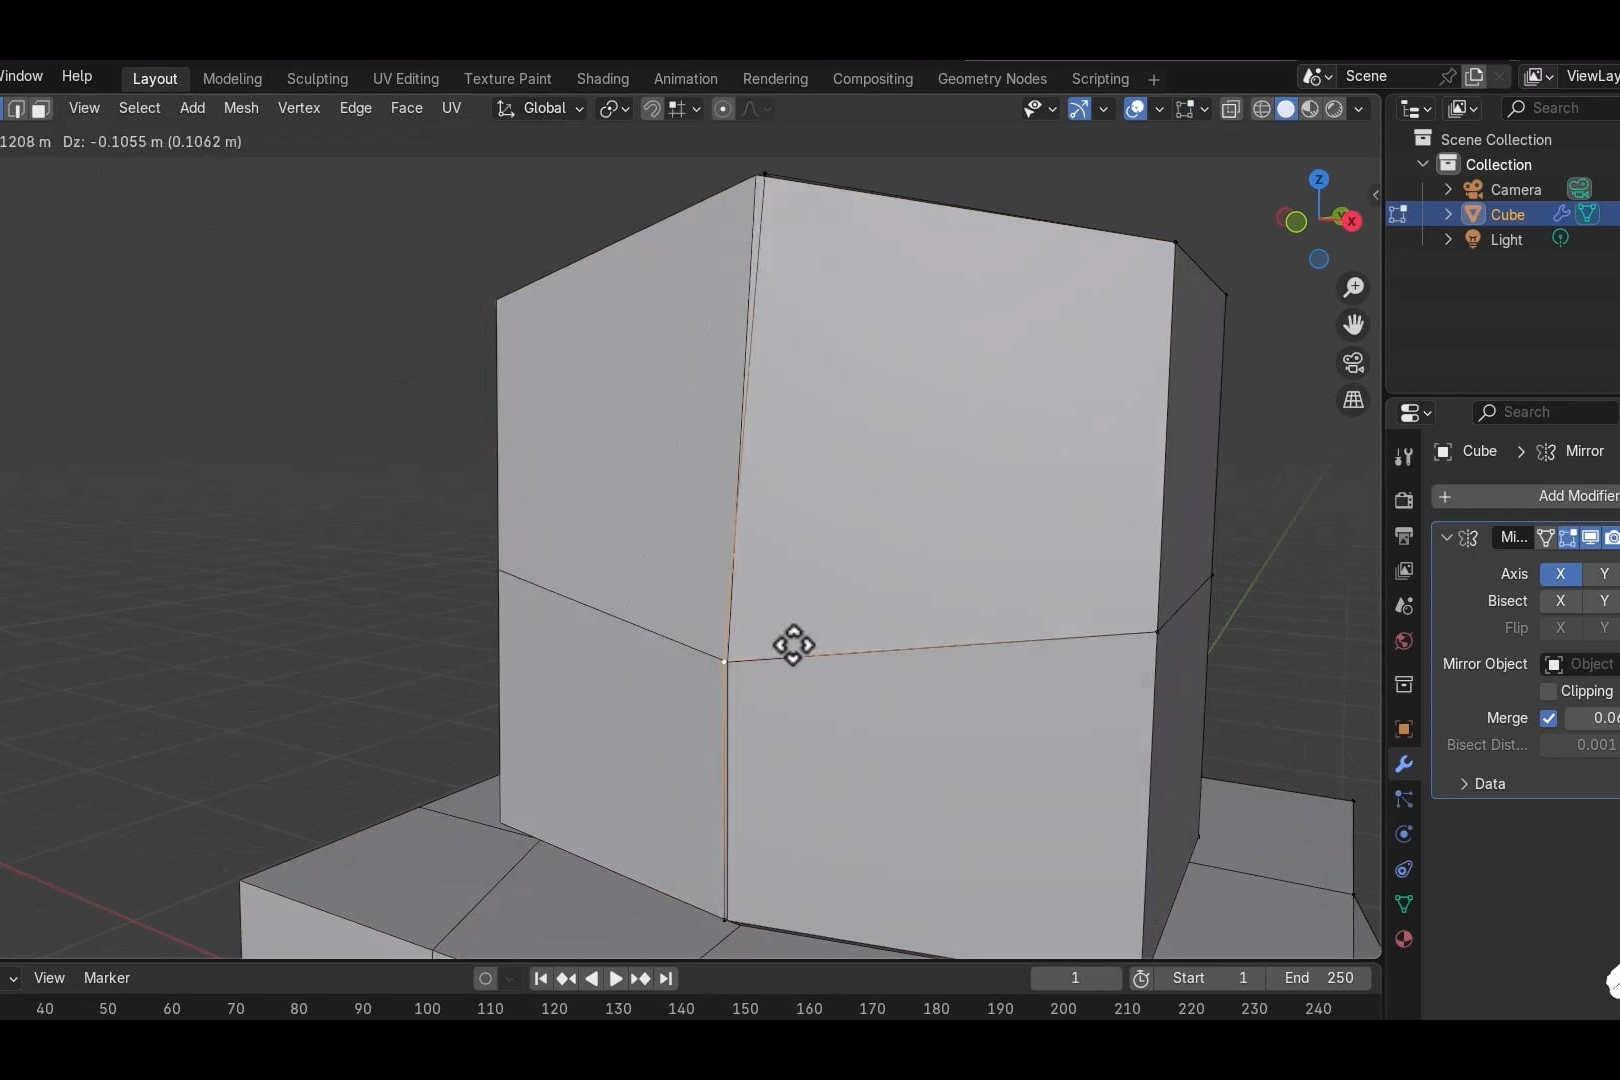Enable the Clipping checkbox
1620x1080 pixels.
1548,691
